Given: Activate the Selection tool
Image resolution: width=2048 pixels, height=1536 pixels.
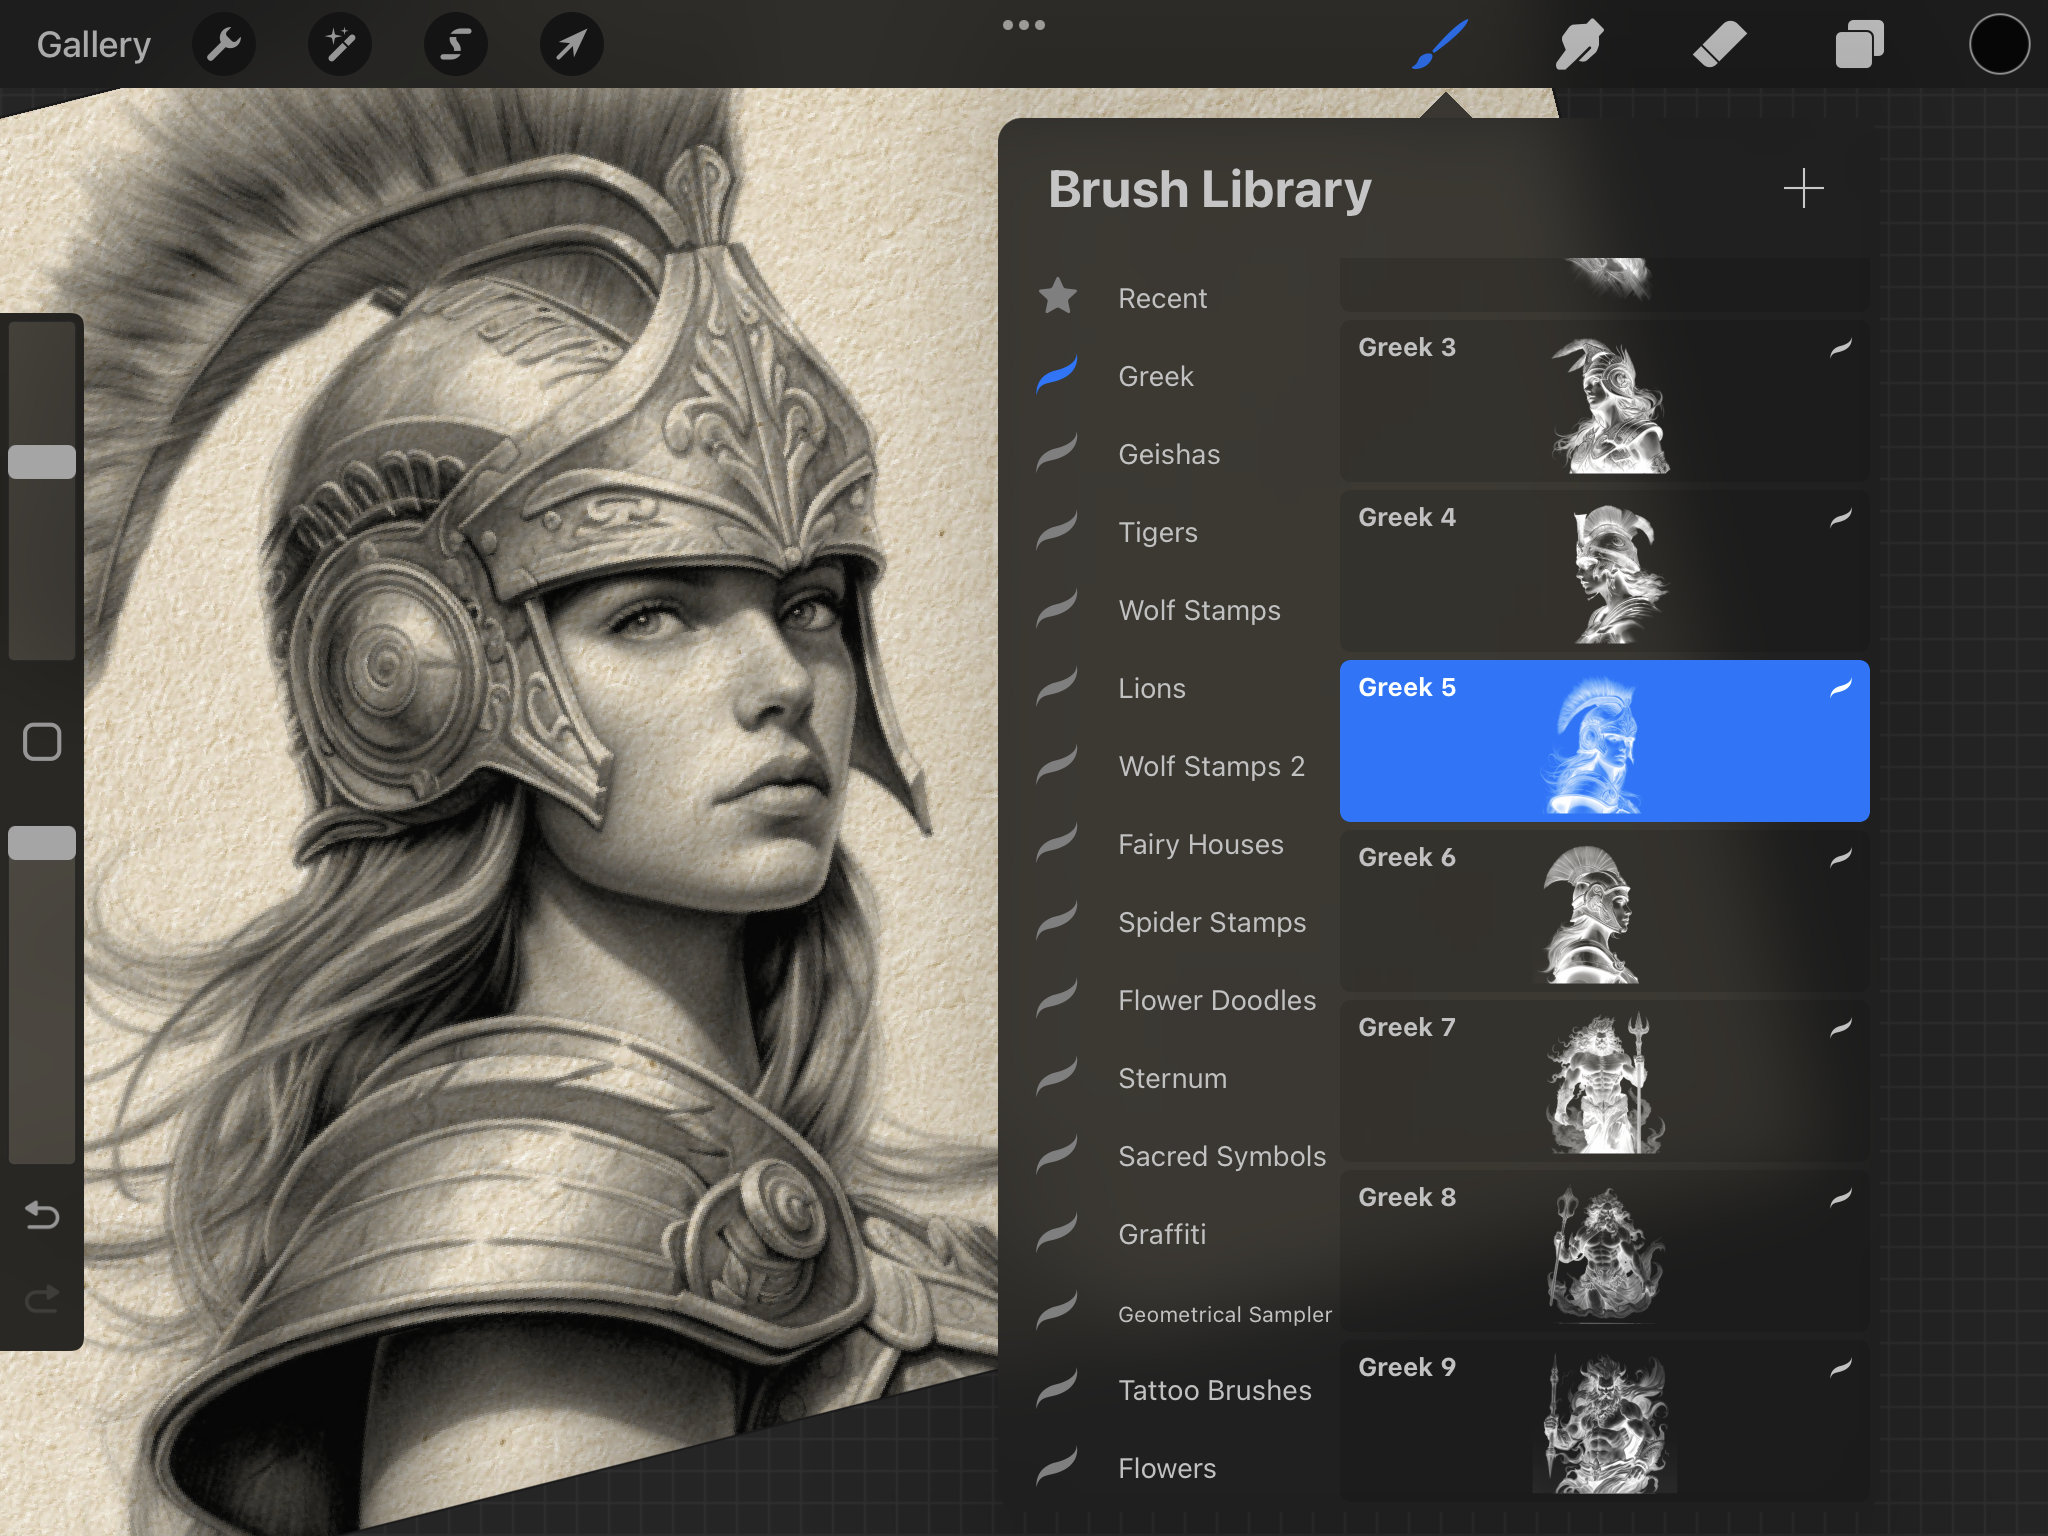Looking at the screenshot, I should [456, 44].
